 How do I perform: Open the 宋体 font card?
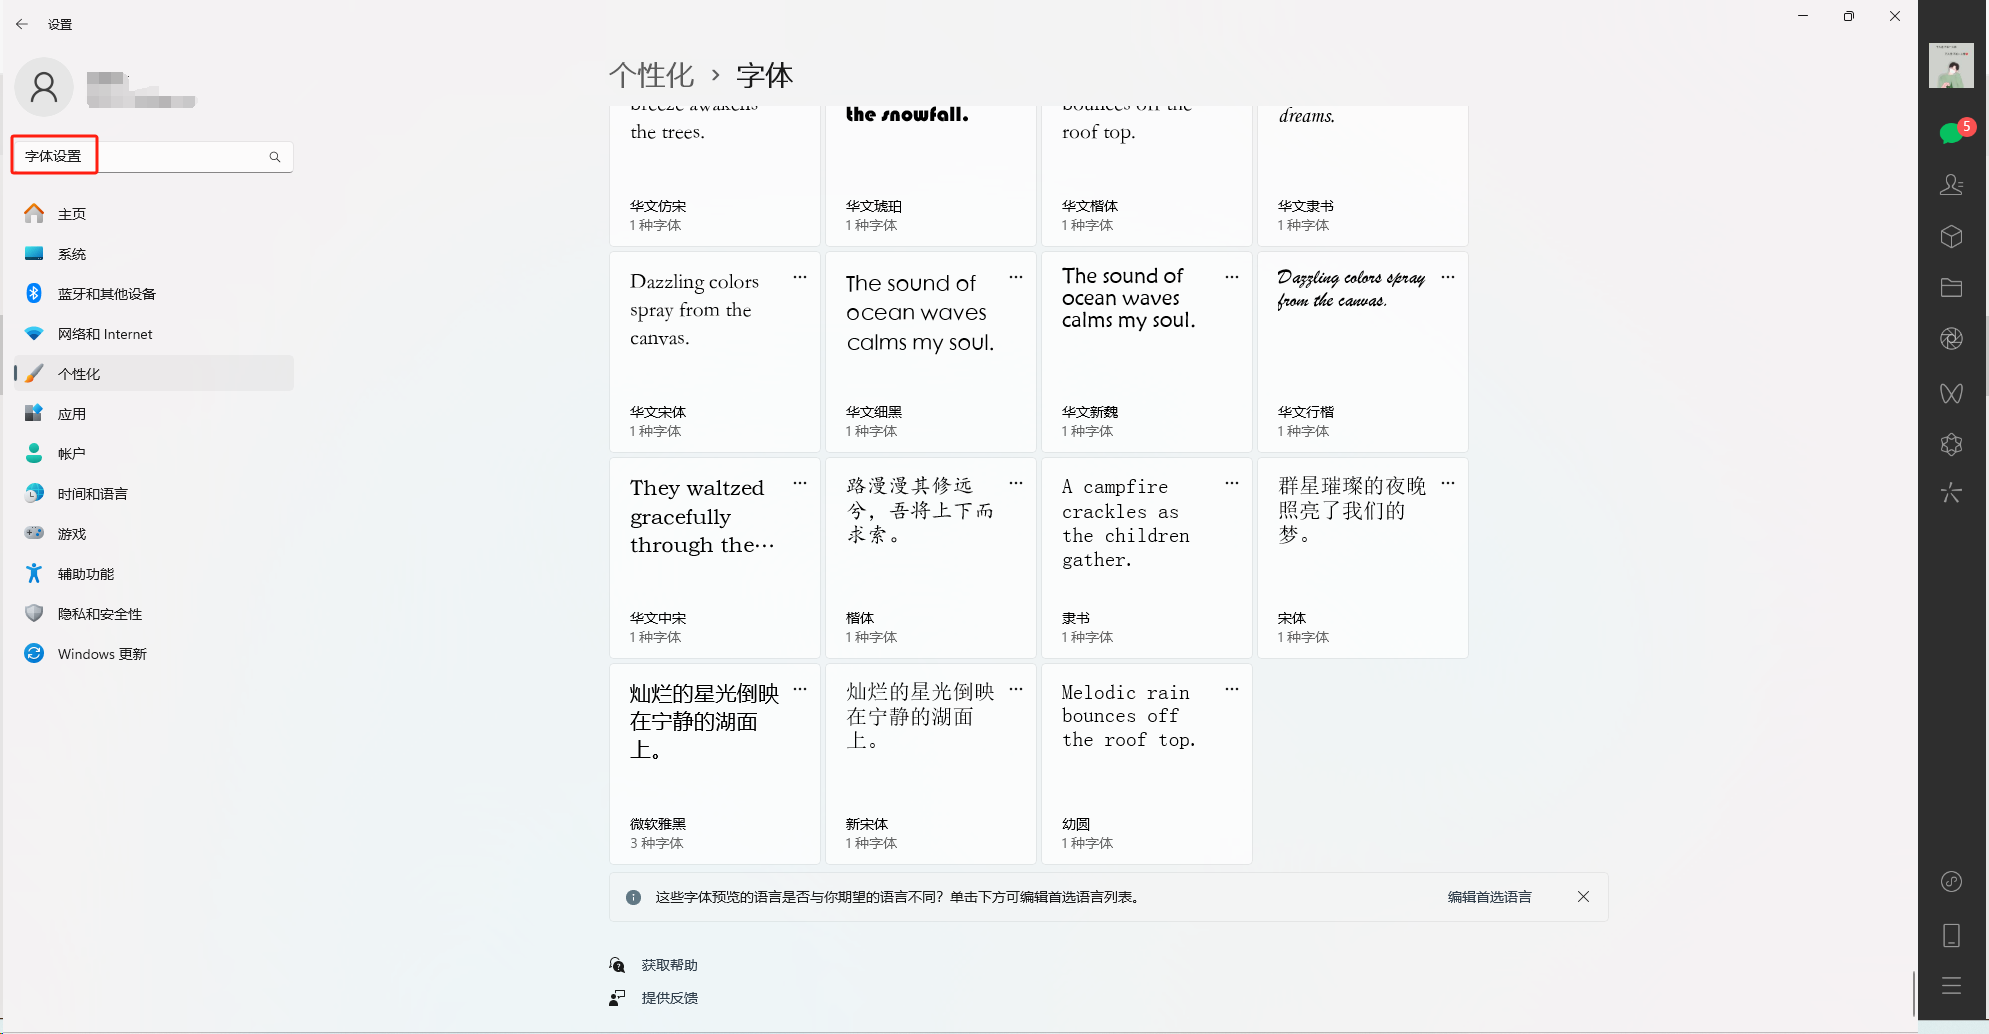click(x=1363, y=558)
